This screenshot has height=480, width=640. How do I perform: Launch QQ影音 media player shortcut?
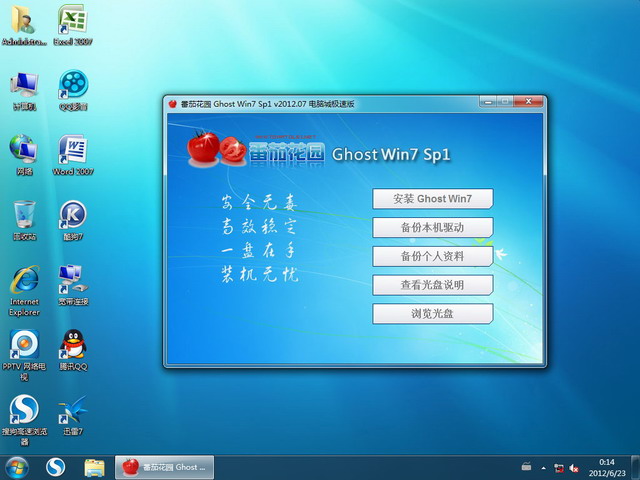click(x=73, y=91)
